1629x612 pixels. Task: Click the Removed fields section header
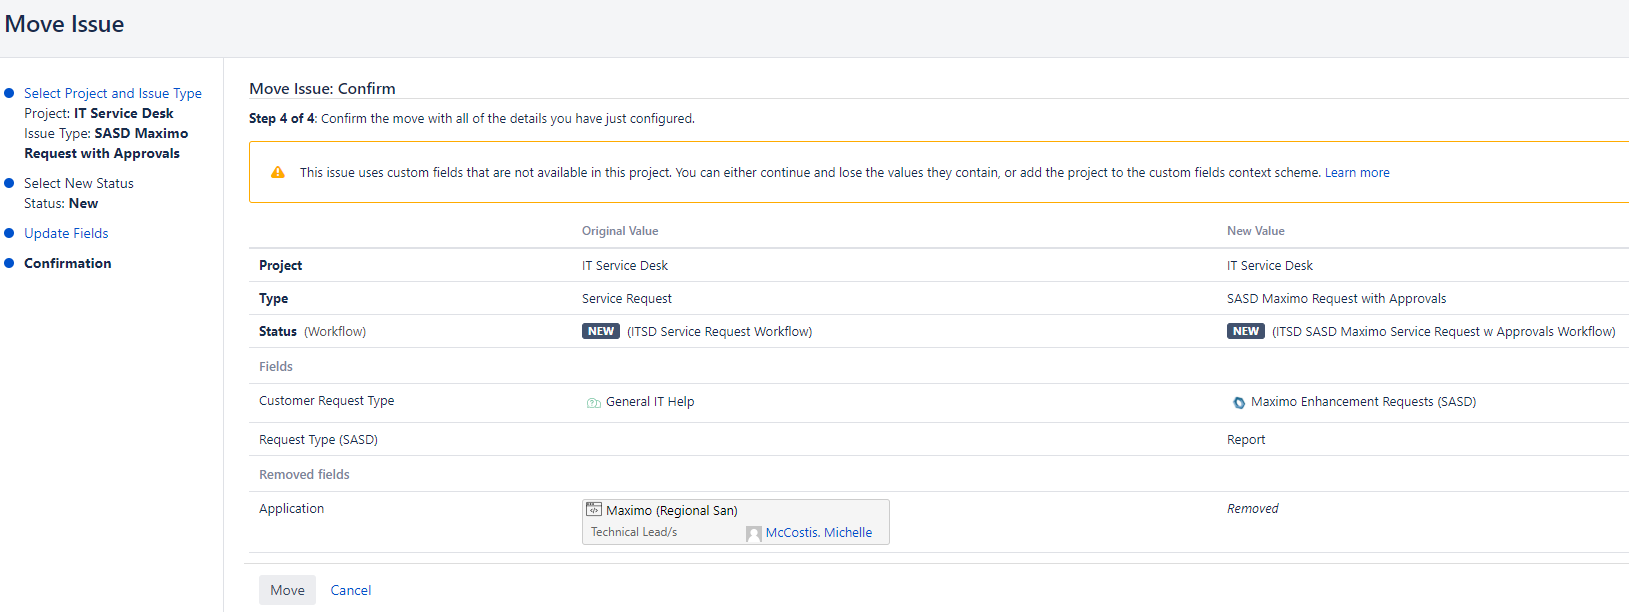coord(304,474)
